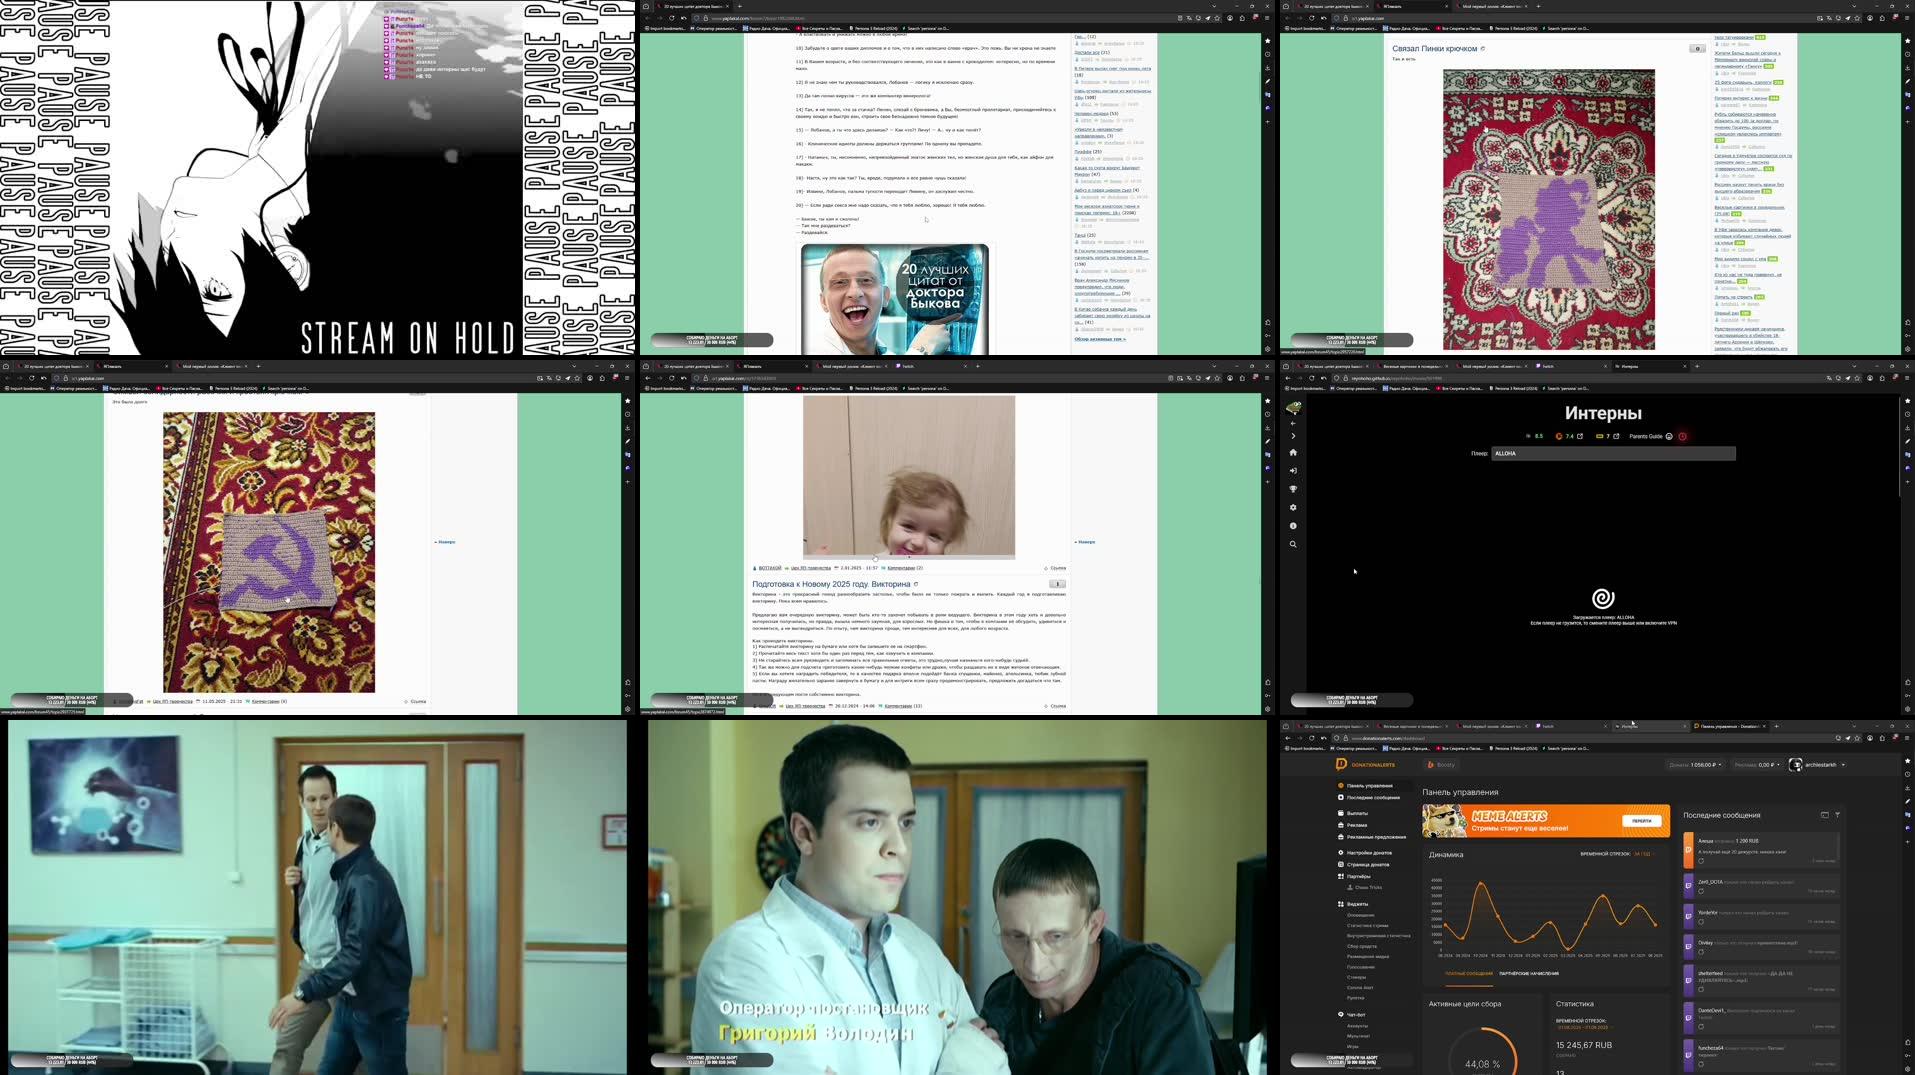Click the frog avatar in Интерны window
The height and width of the screenshot is (1075, 1915).
(x=1293, y=408)
